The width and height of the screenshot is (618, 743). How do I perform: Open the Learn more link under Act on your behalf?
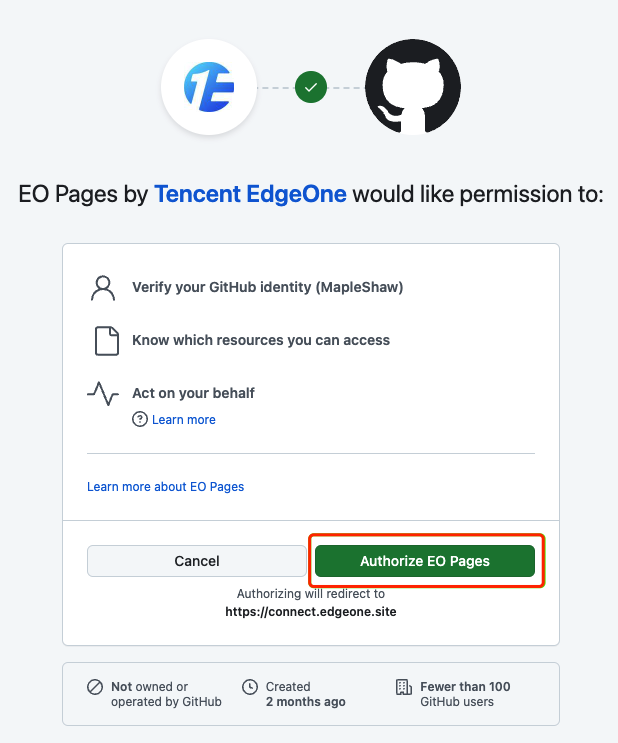[183, 419]
